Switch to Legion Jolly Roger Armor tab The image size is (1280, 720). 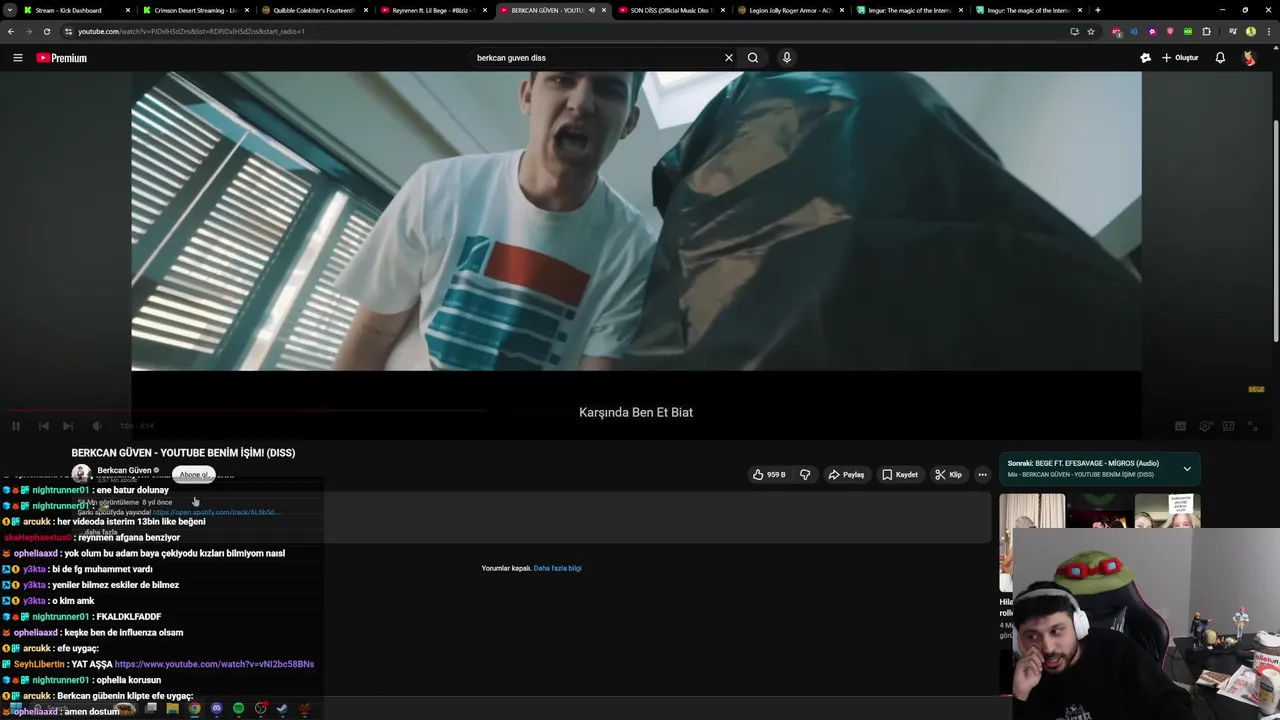(x=790, y=10)
